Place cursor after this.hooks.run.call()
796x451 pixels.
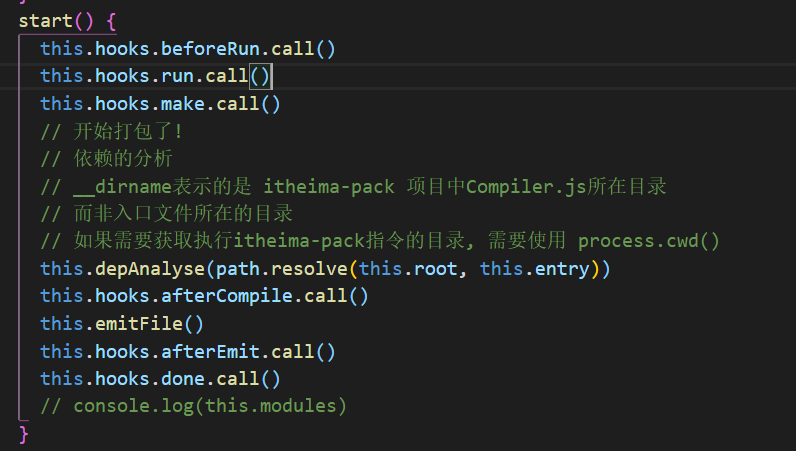272,76
